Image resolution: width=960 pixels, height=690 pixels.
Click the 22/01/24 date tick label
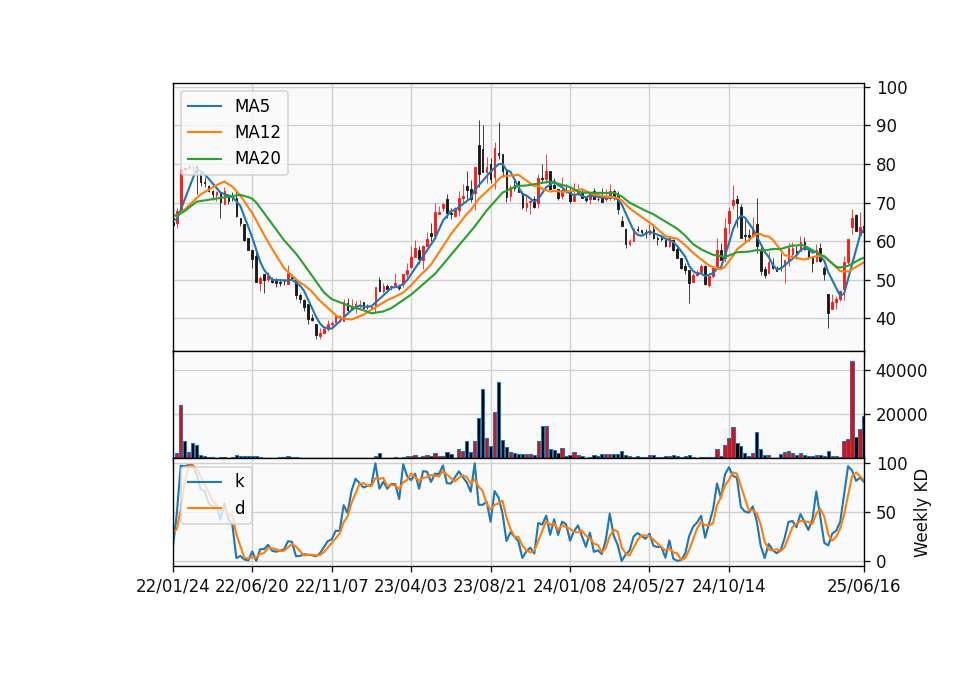click(x=173, y=586)
